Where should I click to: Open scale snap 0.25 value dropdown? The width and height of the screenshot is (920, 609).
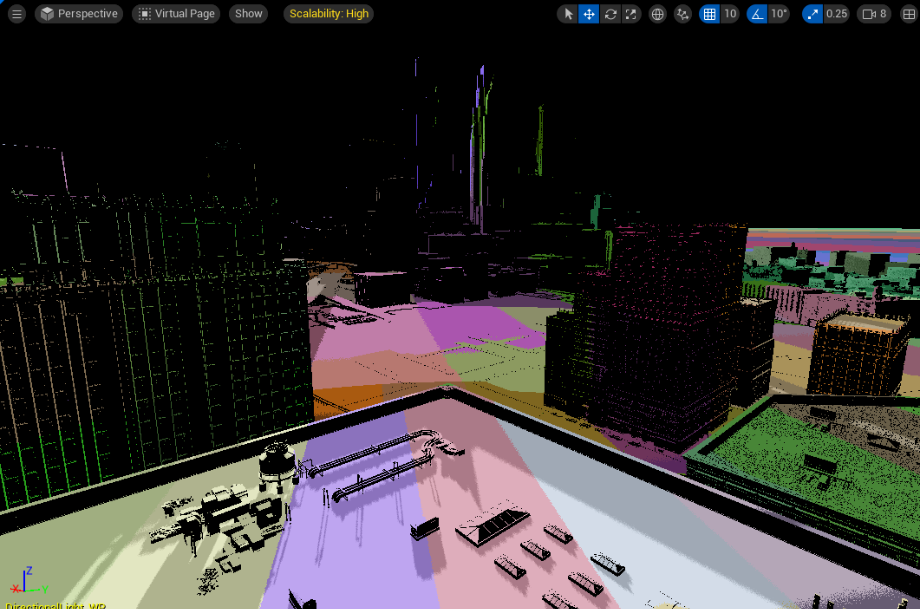point(836,14)
